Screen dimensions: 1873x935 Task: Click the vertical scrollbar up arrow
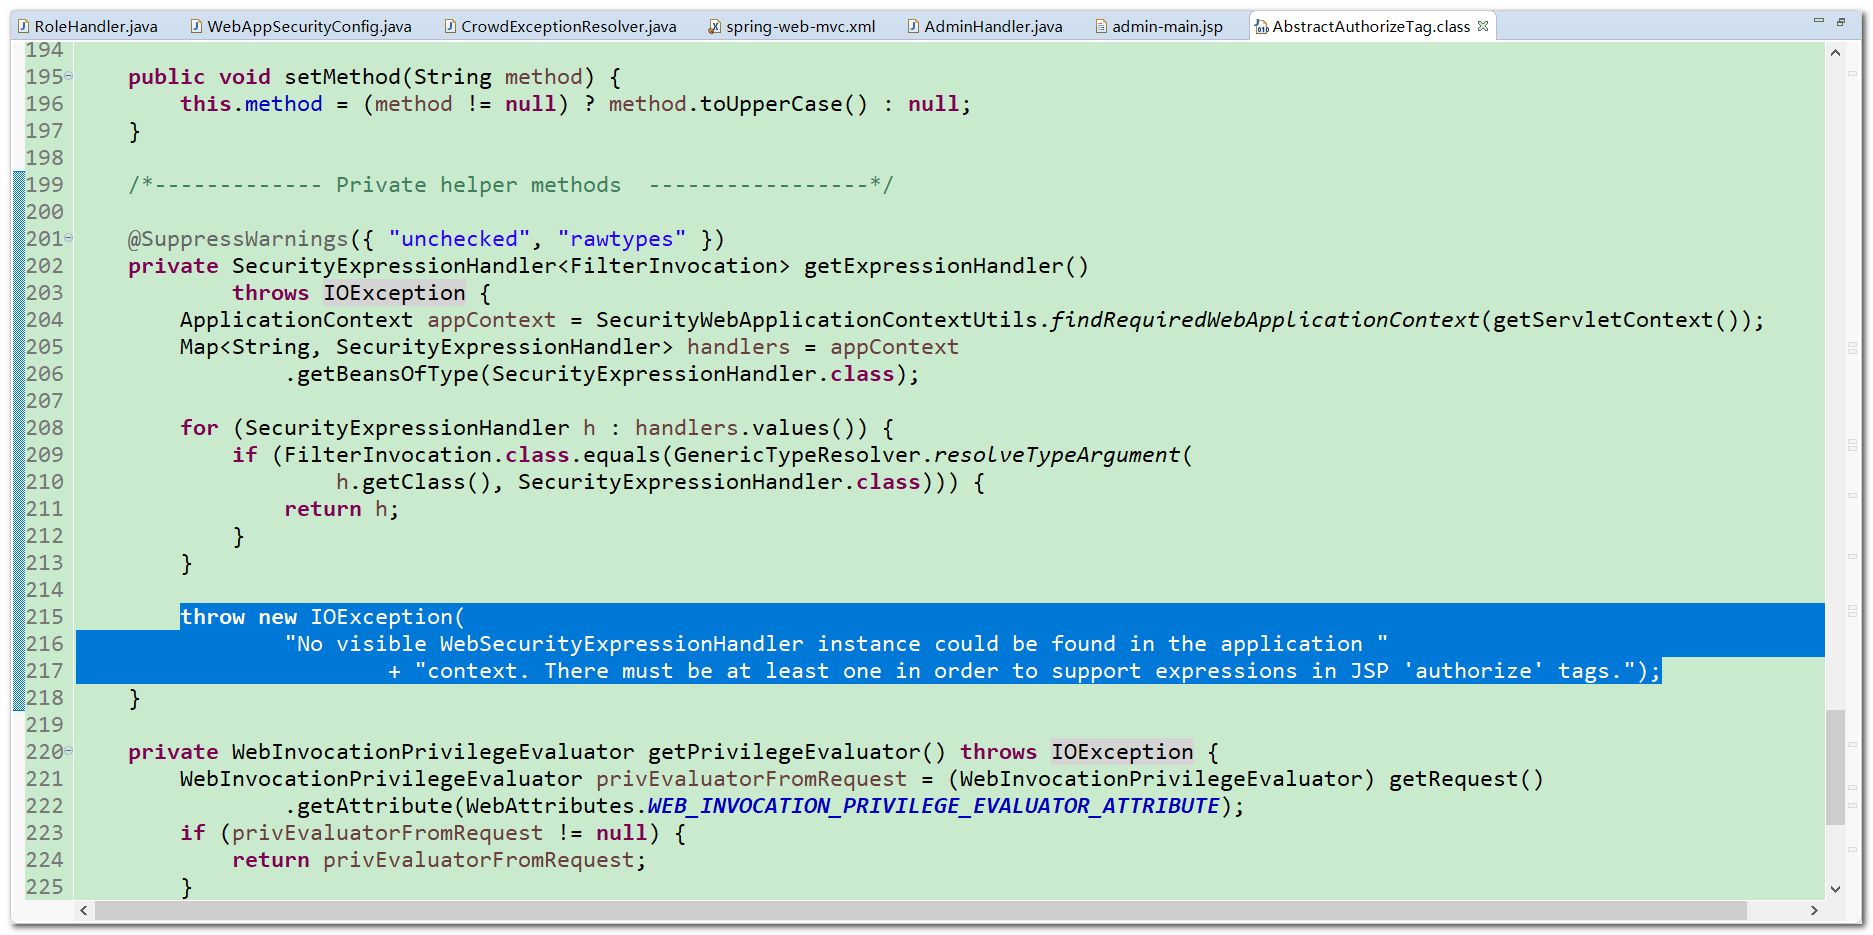(x=1836, y=53)
